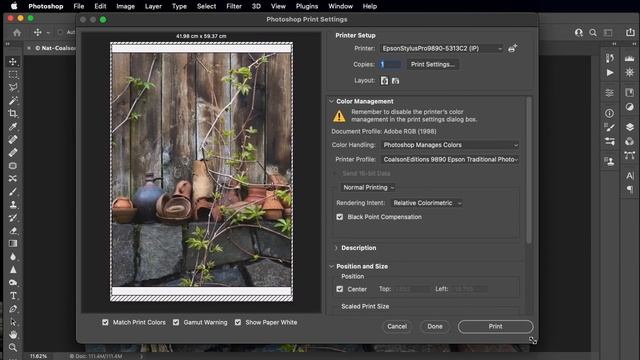
Task: Open the Adjustments panel icon
Action: pos(629,107)
